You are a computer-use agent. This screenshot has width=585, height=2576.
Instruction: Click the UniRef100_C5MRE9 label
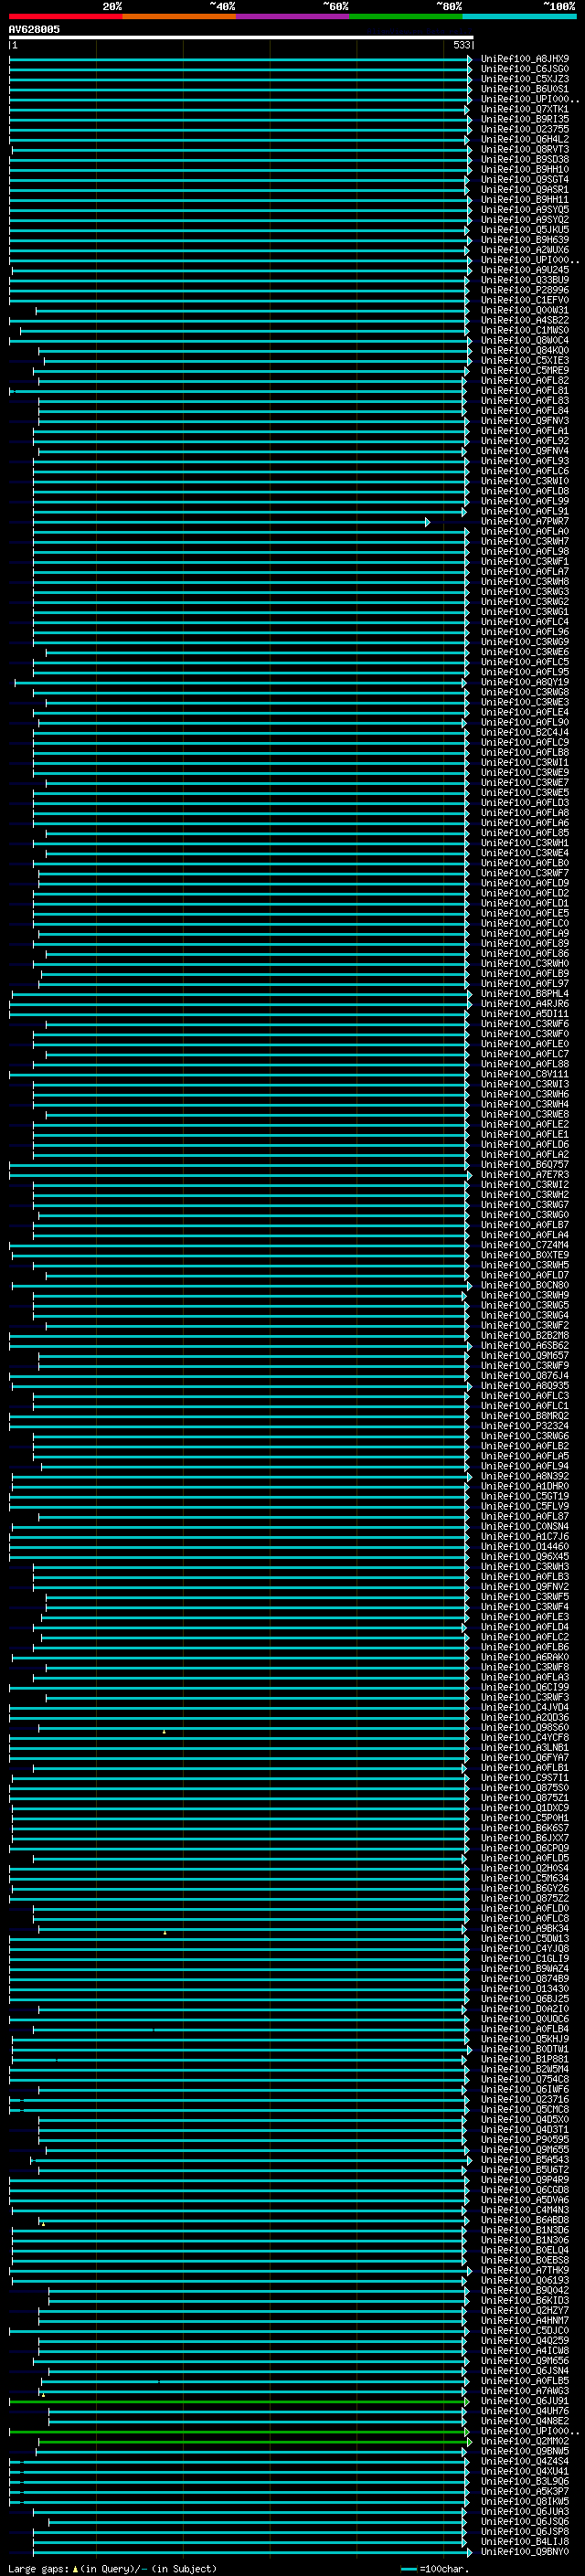(525, 371)
